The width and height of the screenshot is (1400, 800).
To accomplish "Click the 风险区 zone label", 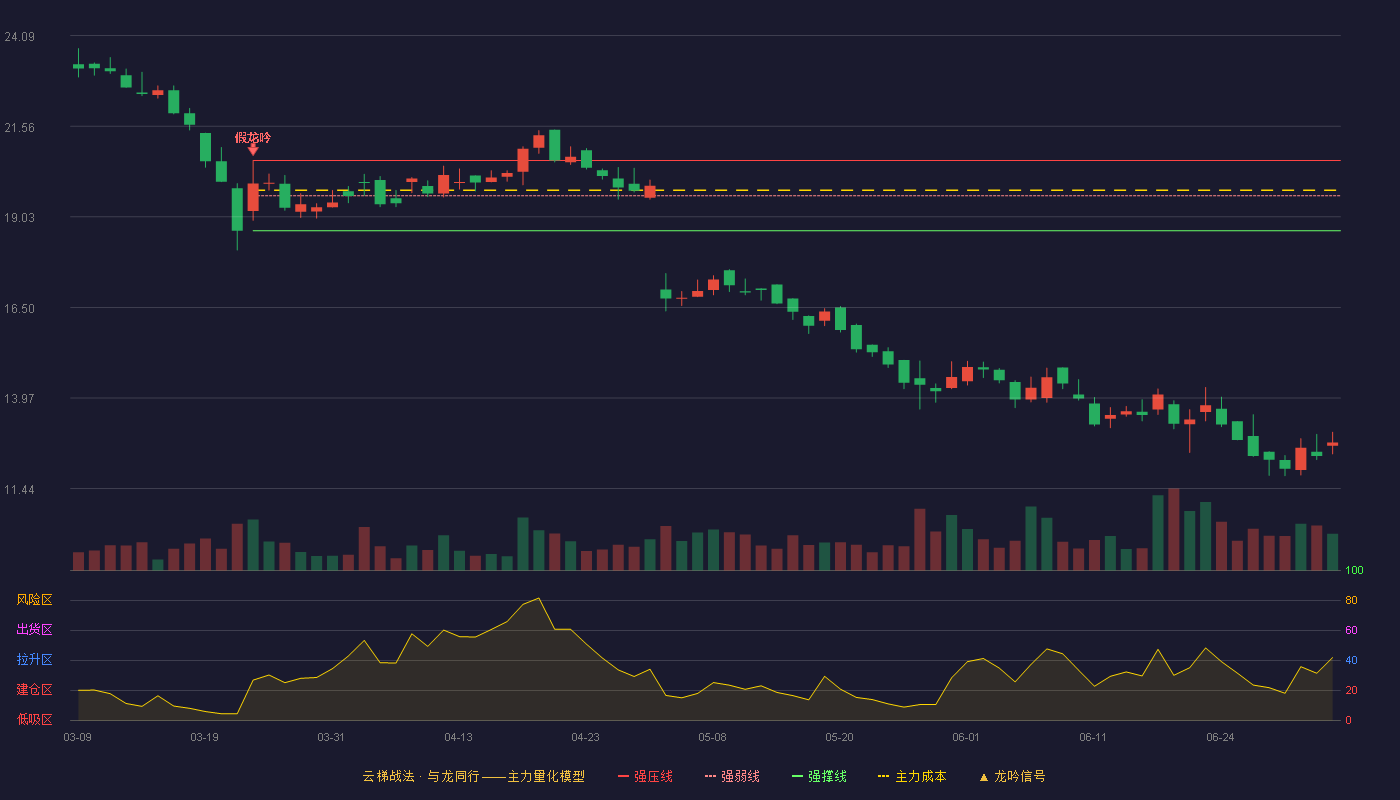I will click(x=34, y=600).
